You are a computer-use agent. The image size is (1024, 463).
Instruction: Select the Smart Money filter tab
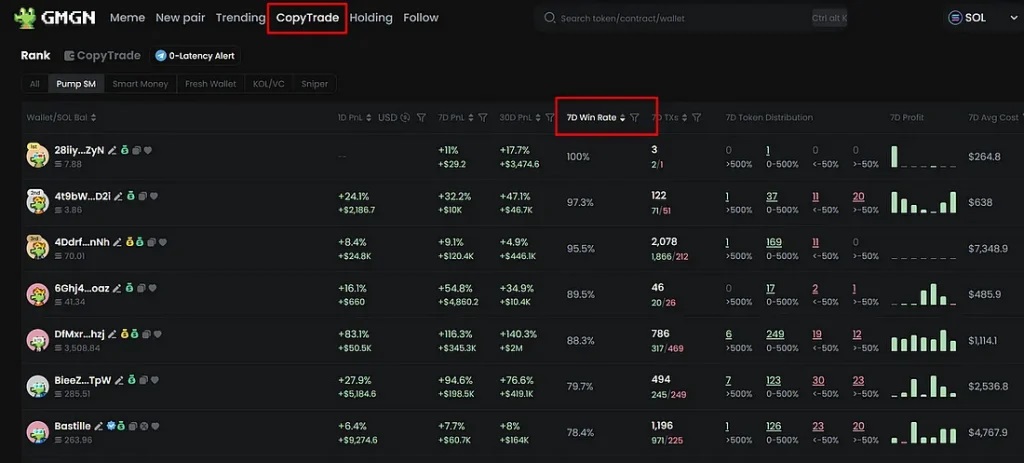click(140, 84)
